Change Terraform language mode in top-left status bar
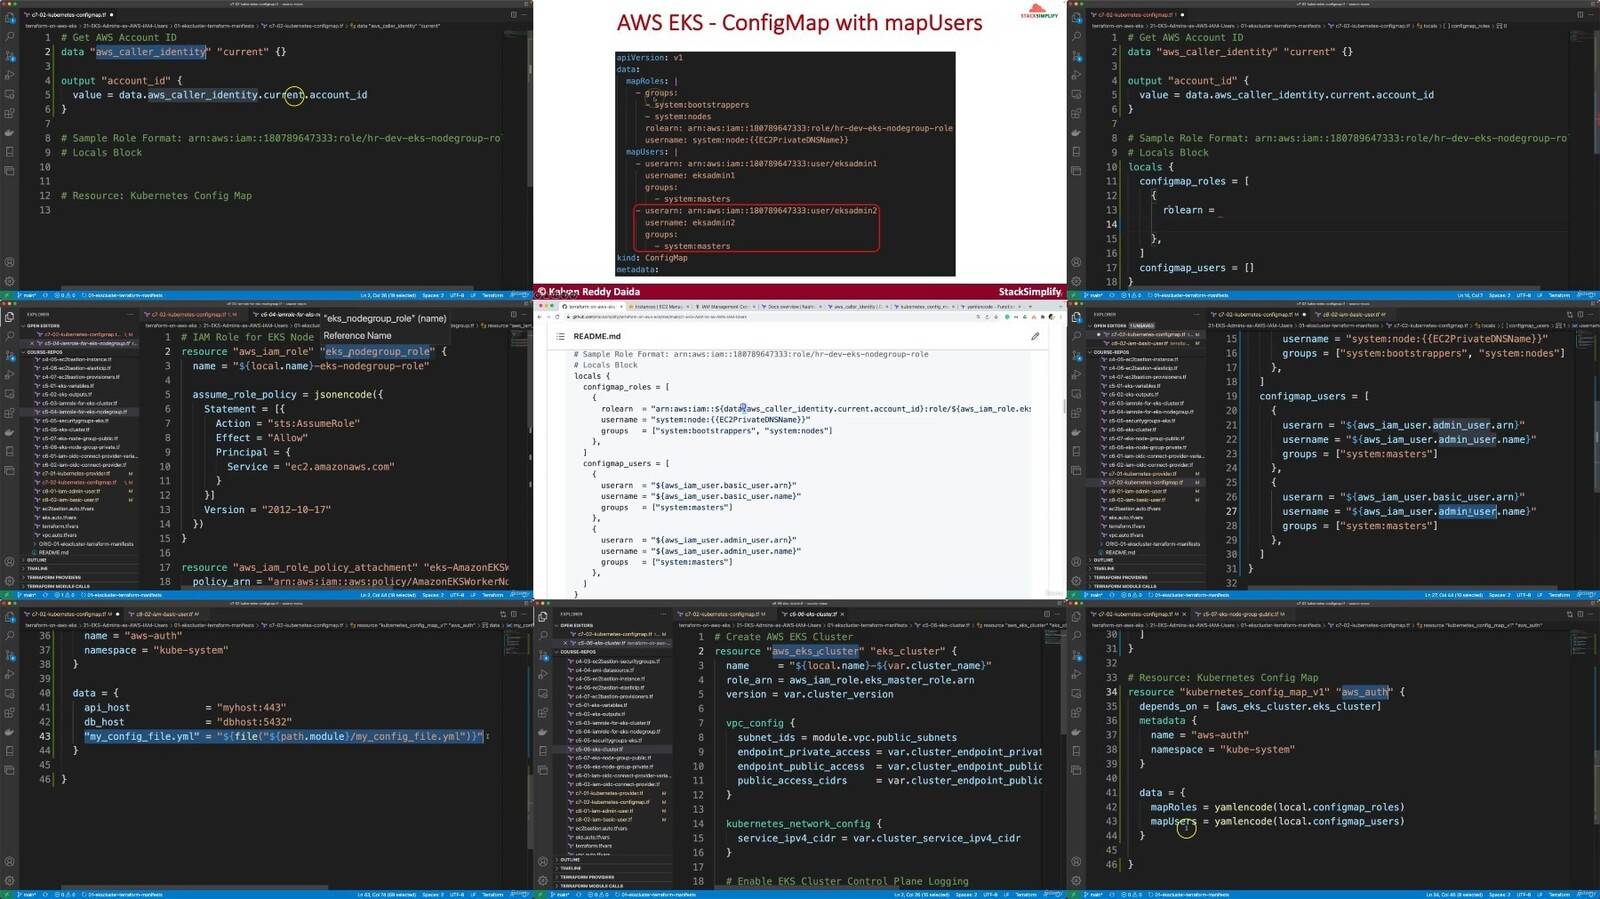Viewport: 1600px width, 899px height. coord(492,295)
